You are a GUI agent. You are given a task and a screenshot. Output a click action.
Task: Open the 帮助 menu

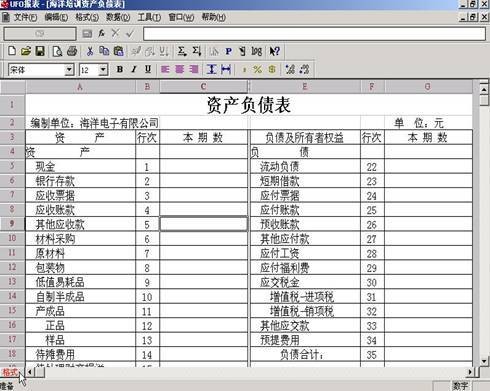[213, 17]
